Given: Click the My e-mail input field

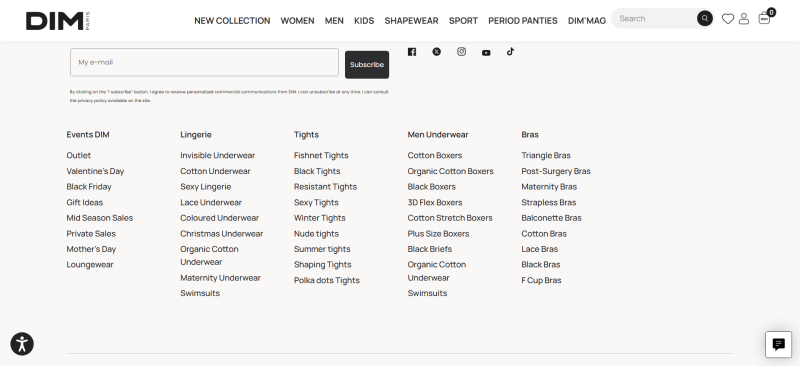Looking at the screenshot, I should (204, 62).
